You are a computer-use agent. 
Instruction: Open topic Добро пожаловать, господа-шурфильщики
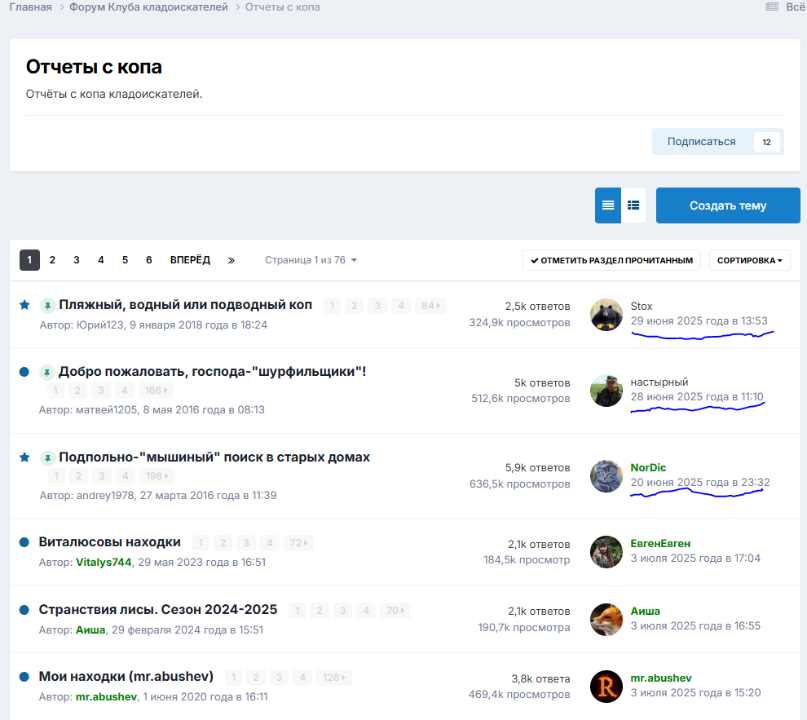pos(212,372)
